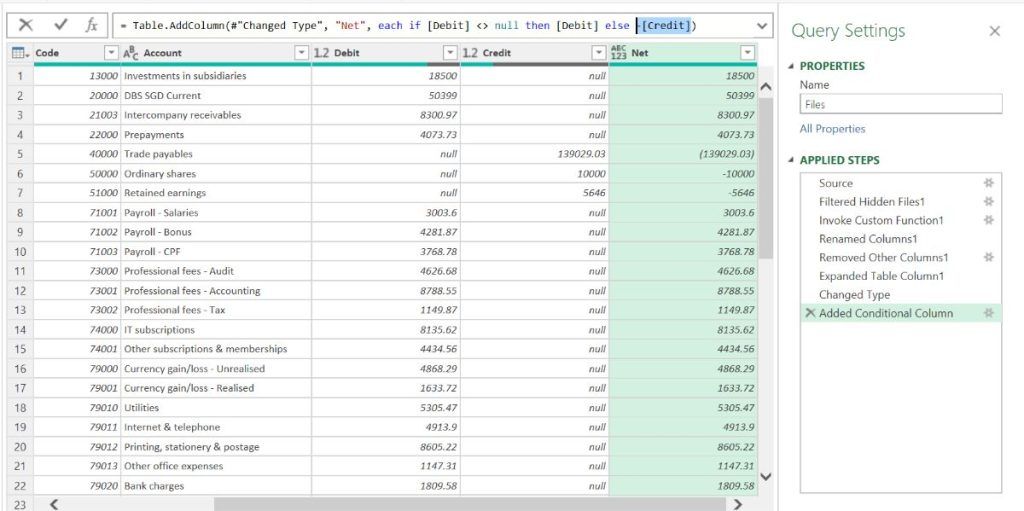This screenshot has height=511, width=1024.
Task: Click the horizontal scrollbar right arrow
Action: click(738, 504)
